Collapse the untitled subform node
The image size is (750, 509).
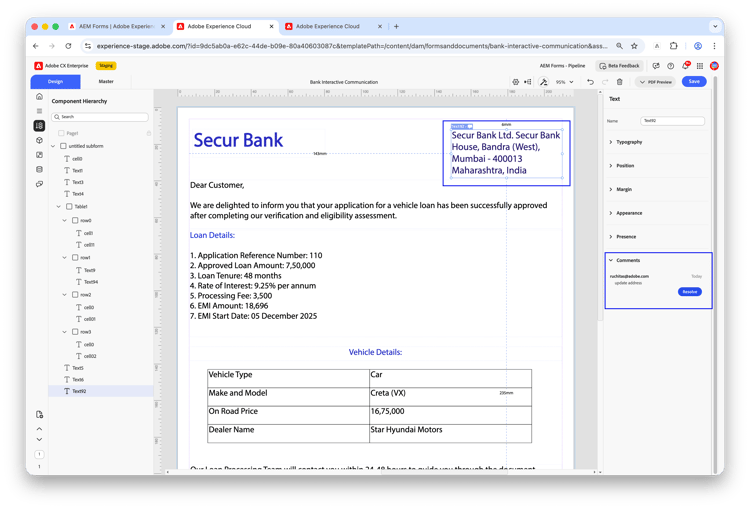(x=53, y=146)
